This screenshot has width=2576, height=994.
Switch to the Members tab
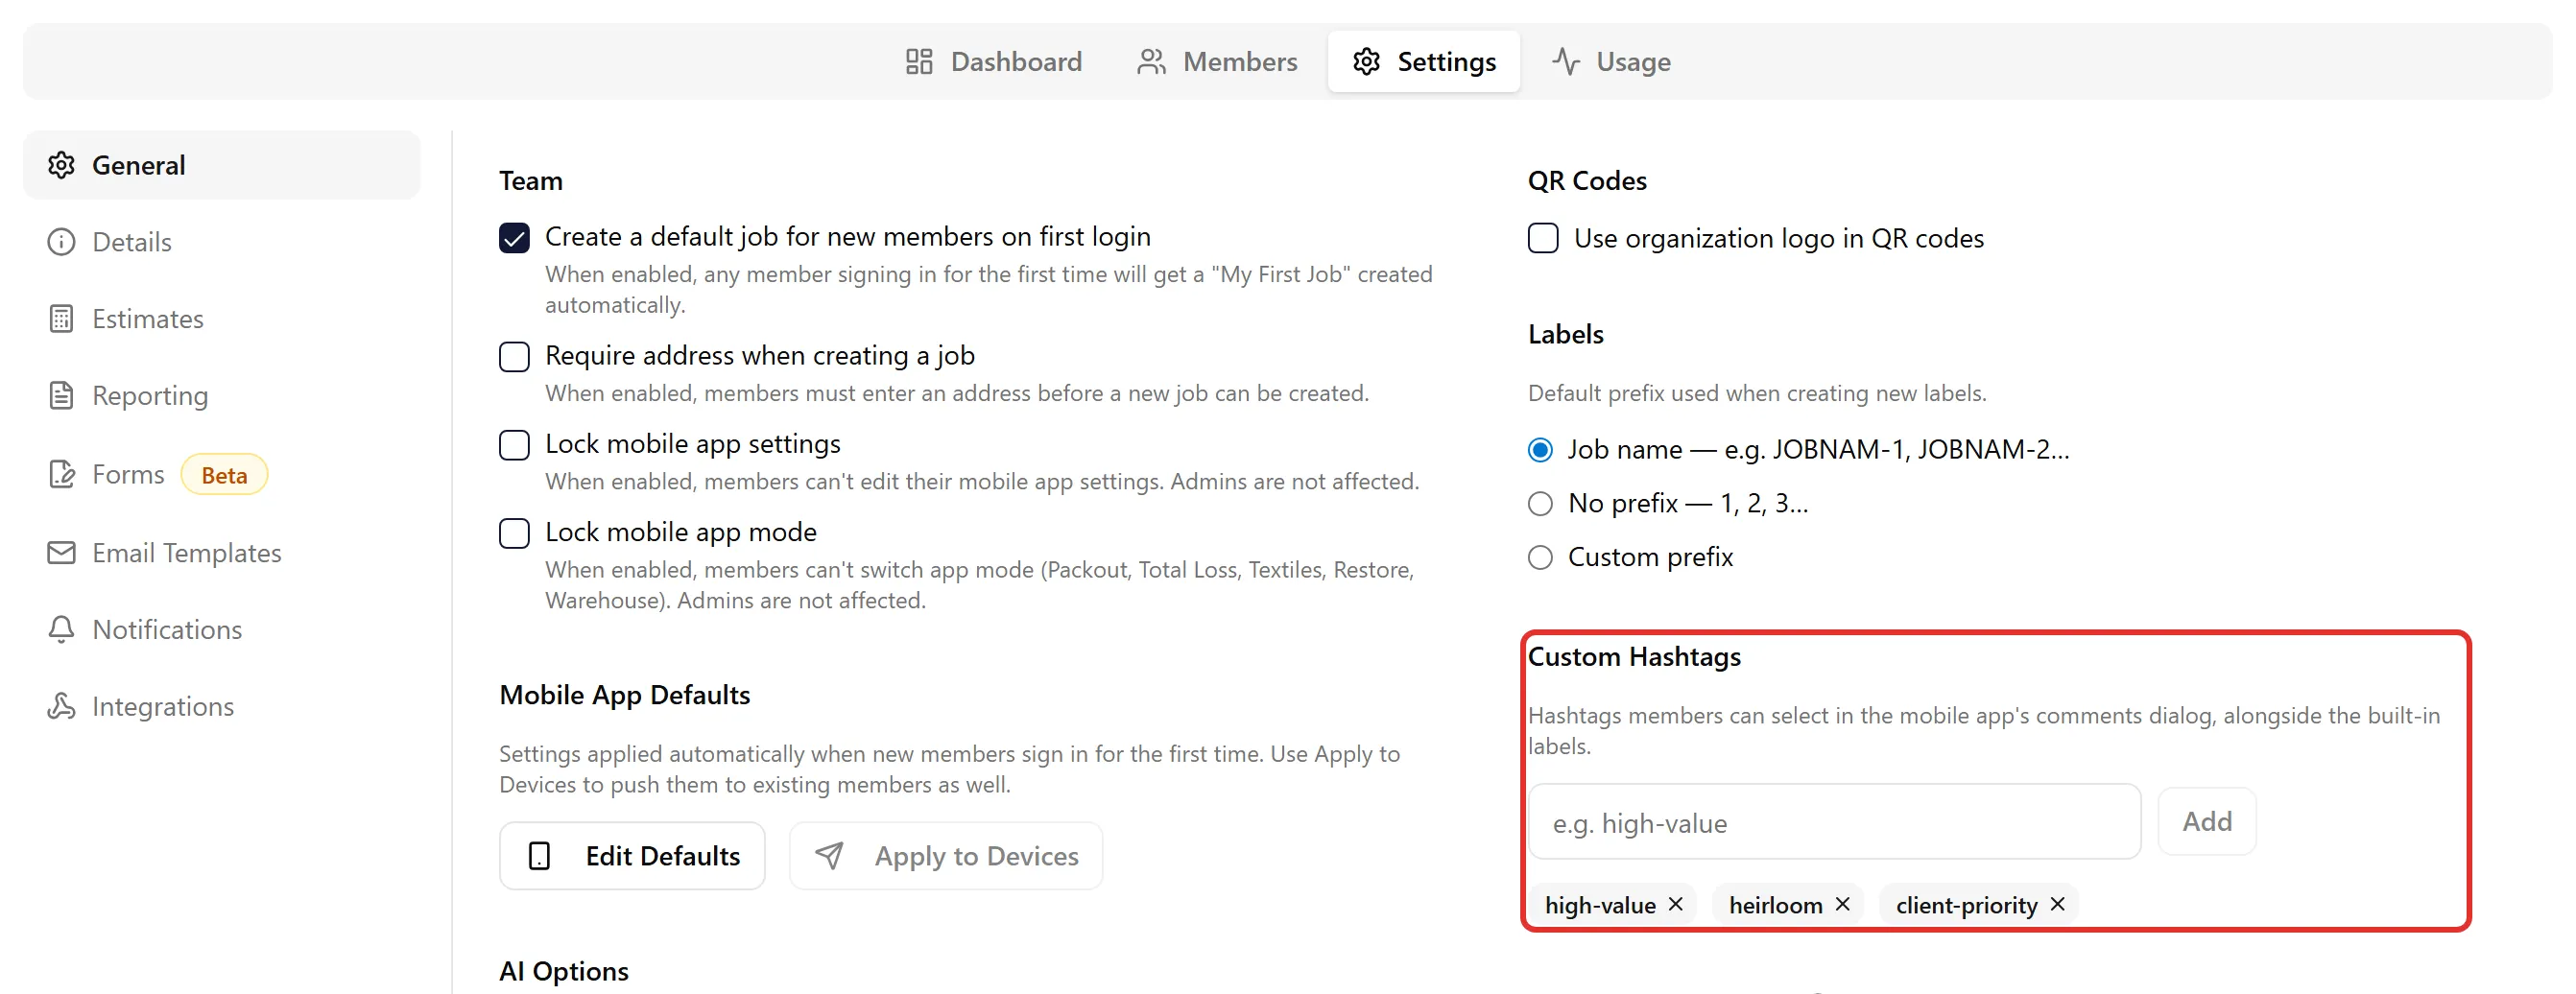(1217, 62)
